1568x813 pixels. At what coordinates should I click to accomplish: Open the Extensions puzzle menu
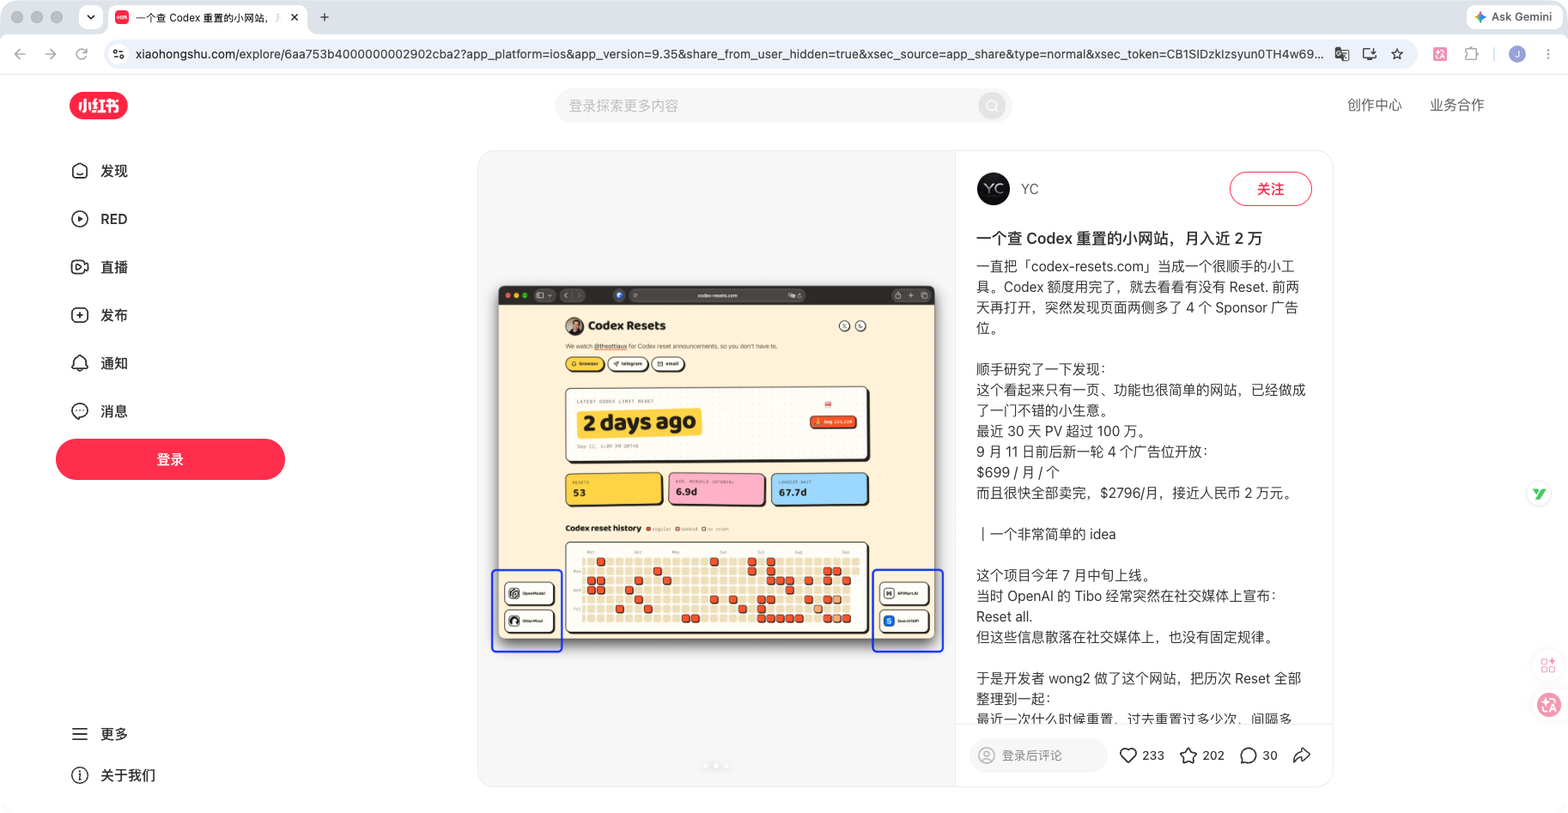[x=1471, y=54]
